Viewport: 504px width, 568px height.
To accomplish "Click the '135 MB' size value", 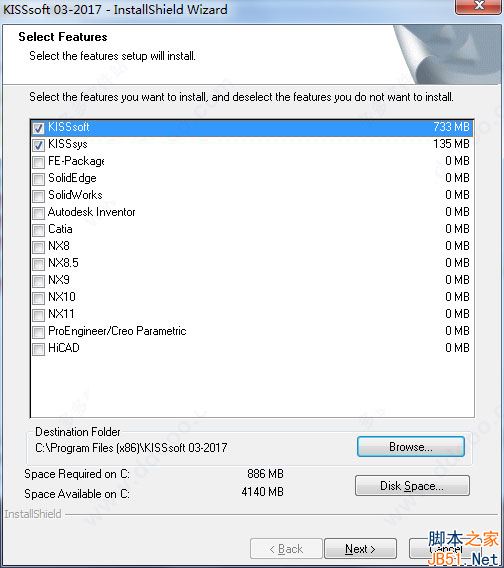I will coord(451,144).
